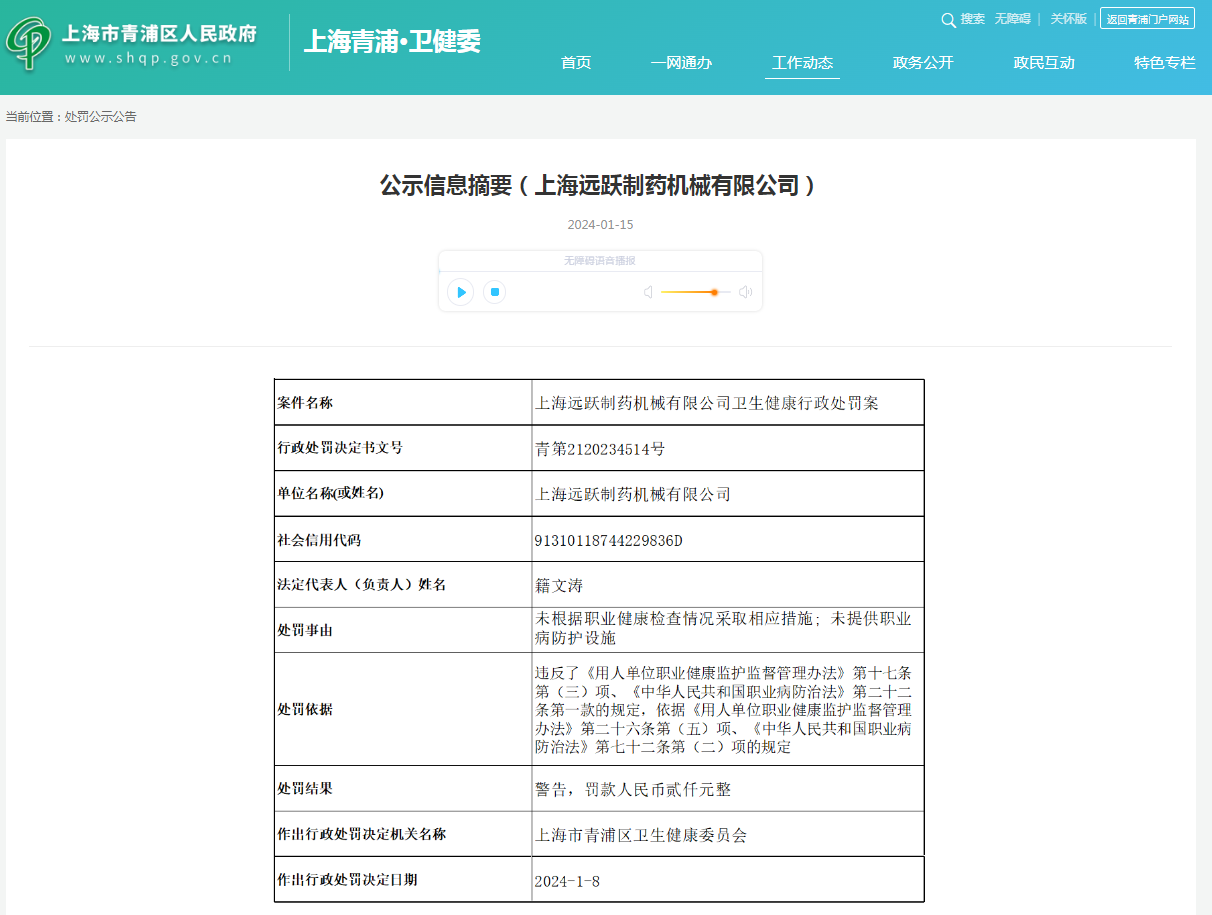Image resolution: width=1212 pixels, height=915 pixels.
Task: Click the 处罚依据 label
Action: 305,709
